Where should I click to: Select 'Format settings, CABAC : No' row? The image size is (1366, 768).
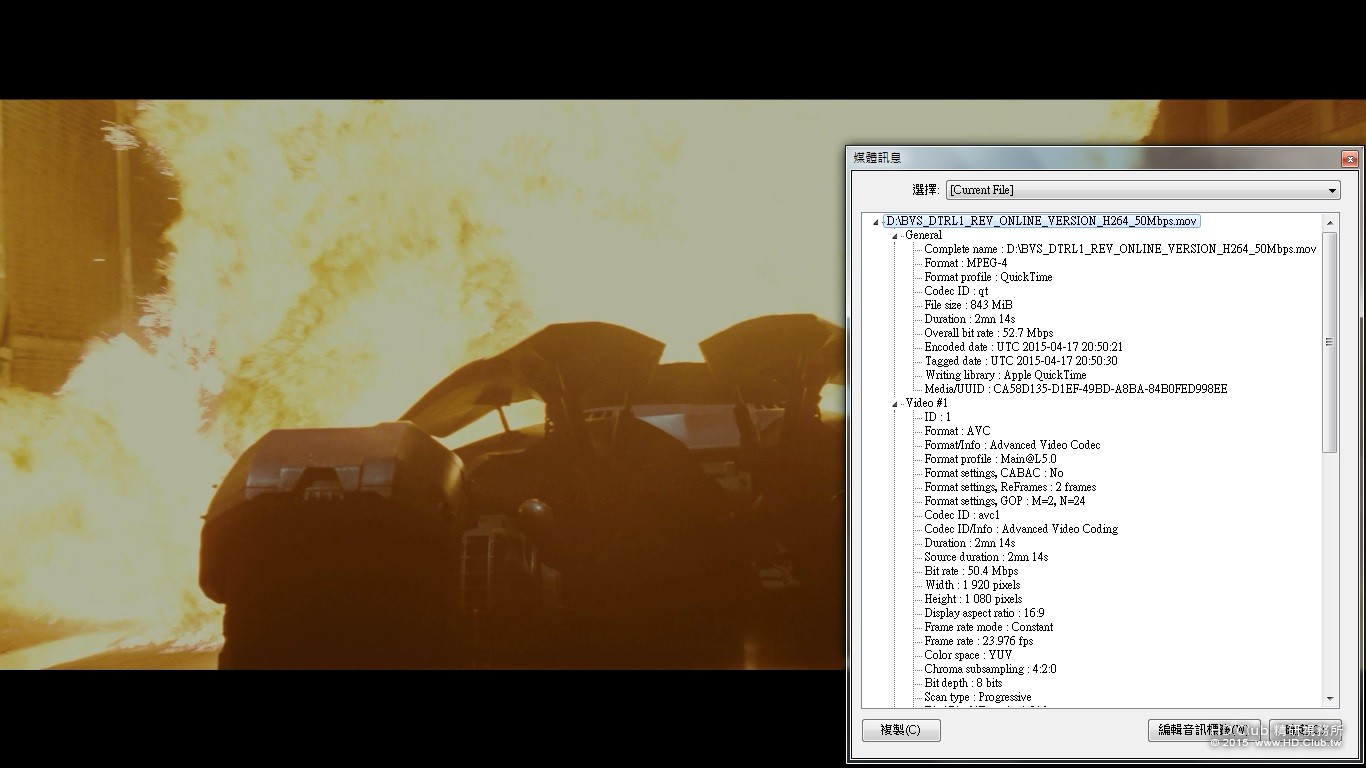(994, 473)
